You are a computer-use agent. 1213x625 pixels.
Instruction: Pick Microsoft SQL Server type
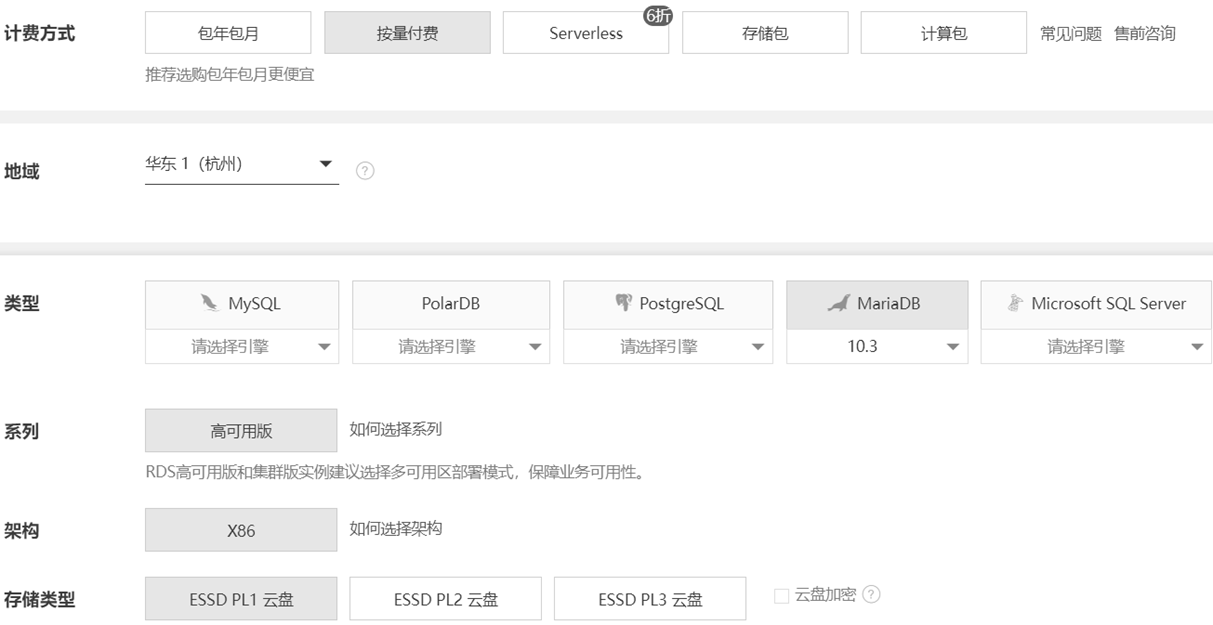[x=1096, y=304]
